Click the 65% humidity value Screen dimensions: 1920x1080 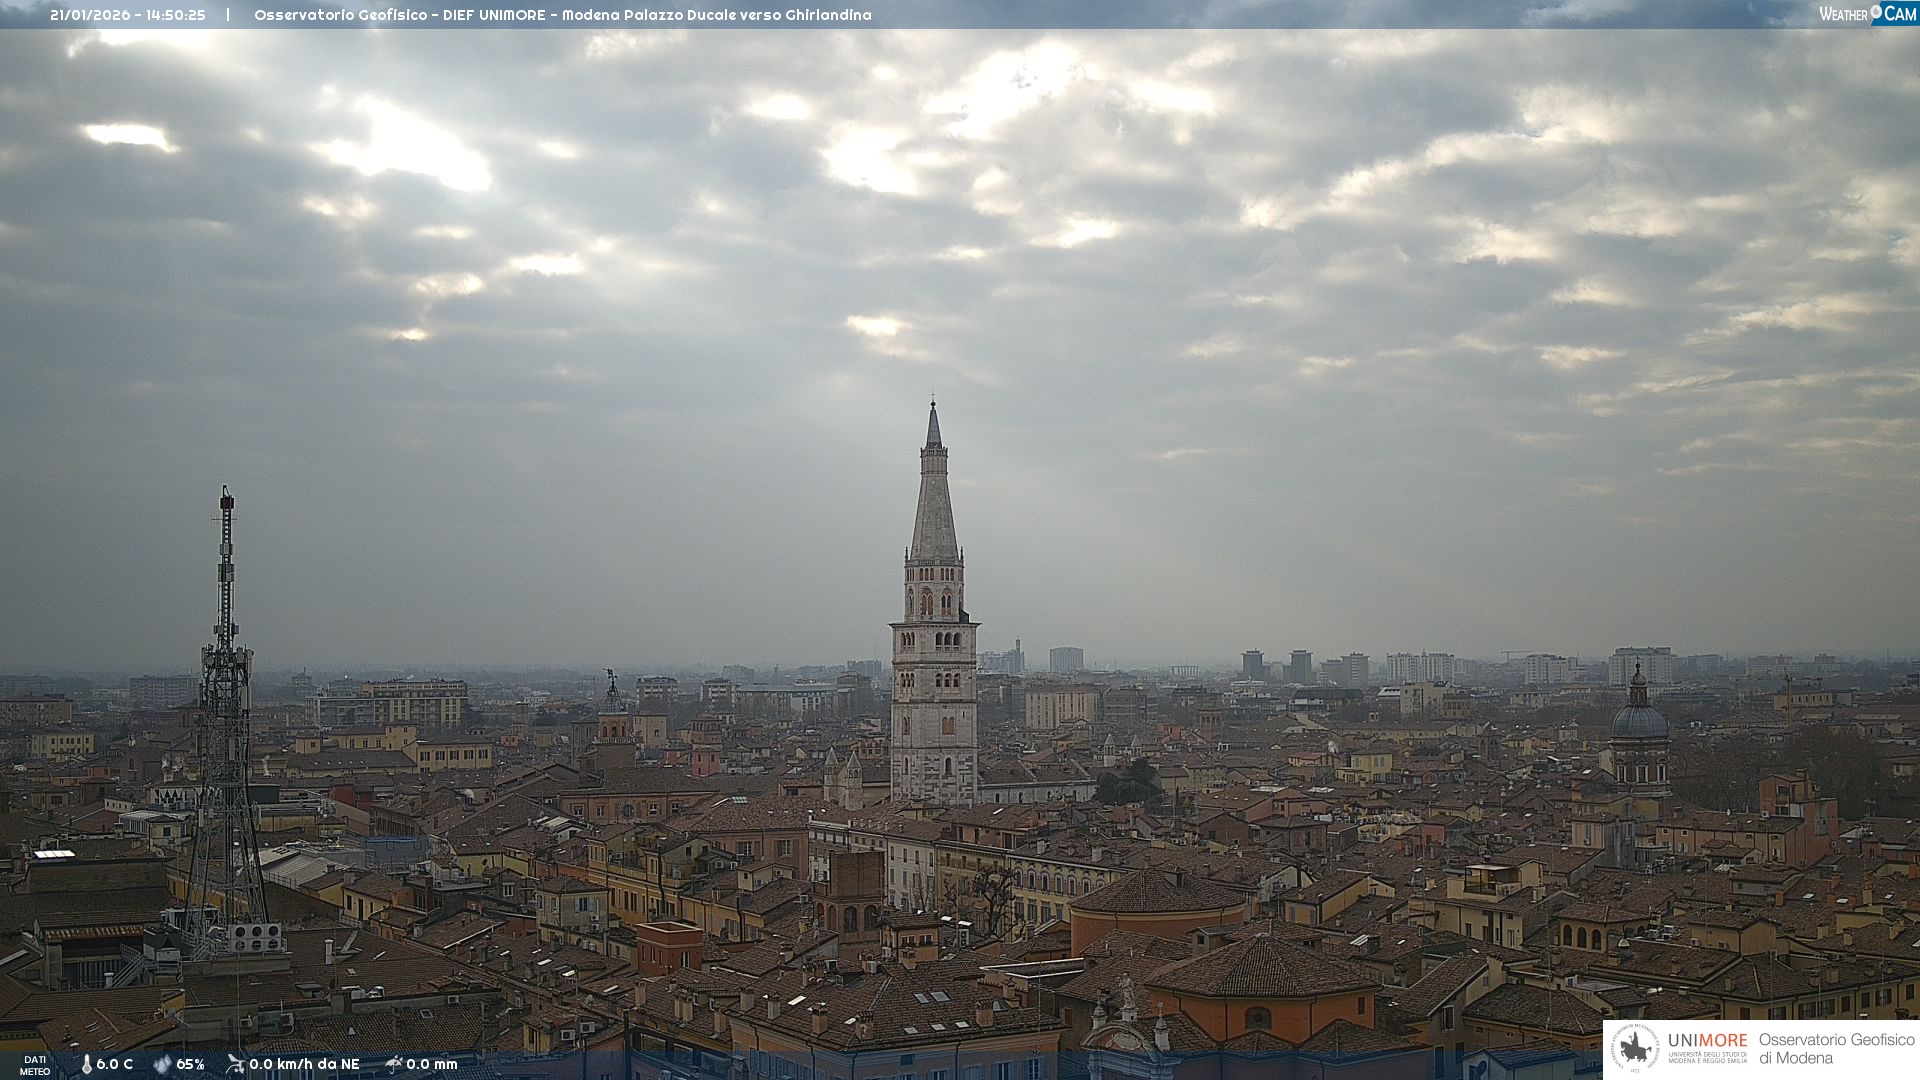click(x=190, y=1064)
